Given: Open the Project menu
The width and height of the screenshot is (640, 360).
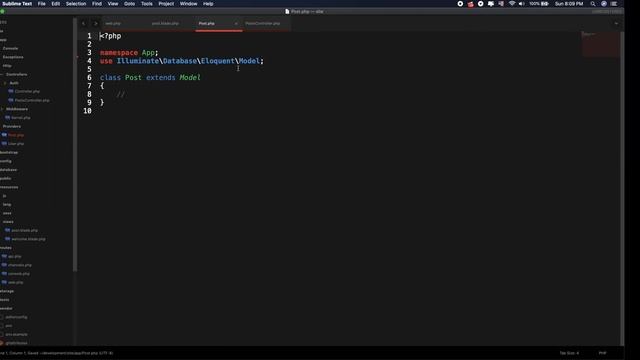Looking at the screenshot, I should (166, 4).
